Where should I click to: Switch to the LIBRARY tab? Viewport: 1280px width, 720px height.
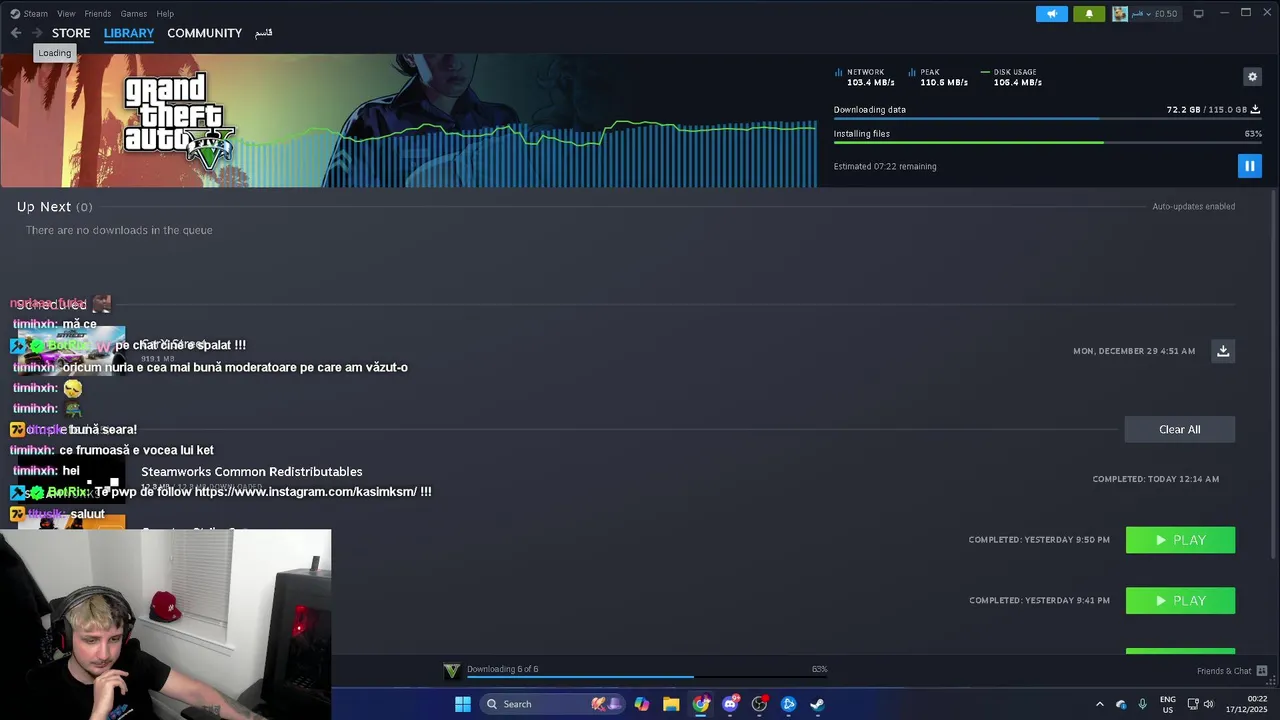coord(129,33)
